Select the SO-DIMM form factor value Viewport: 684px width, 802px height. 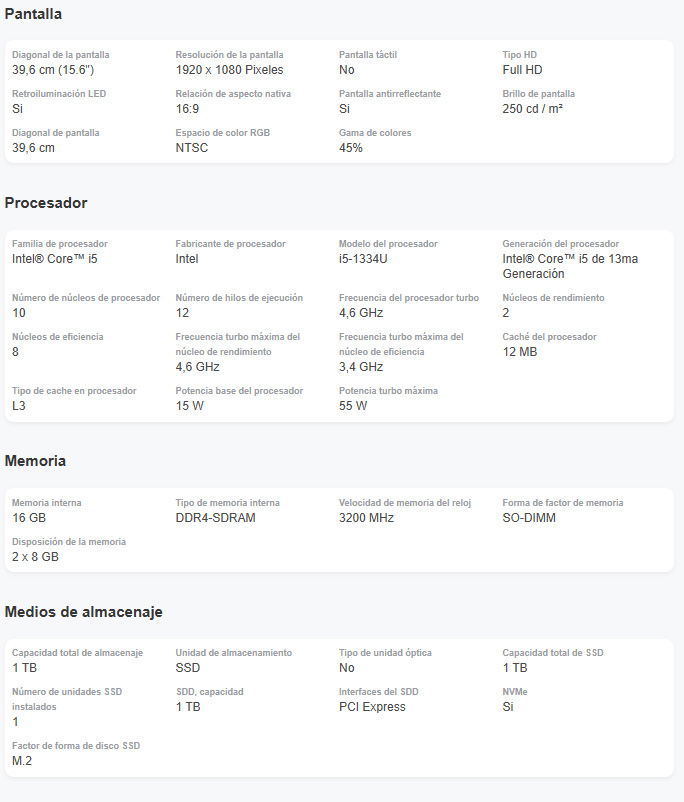[x=529, y=518]
